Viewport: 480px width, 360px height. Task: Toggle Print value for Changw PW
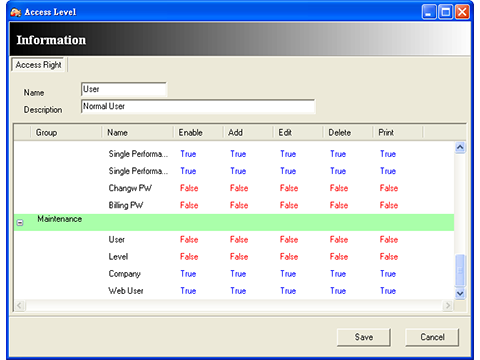point(389,188)
